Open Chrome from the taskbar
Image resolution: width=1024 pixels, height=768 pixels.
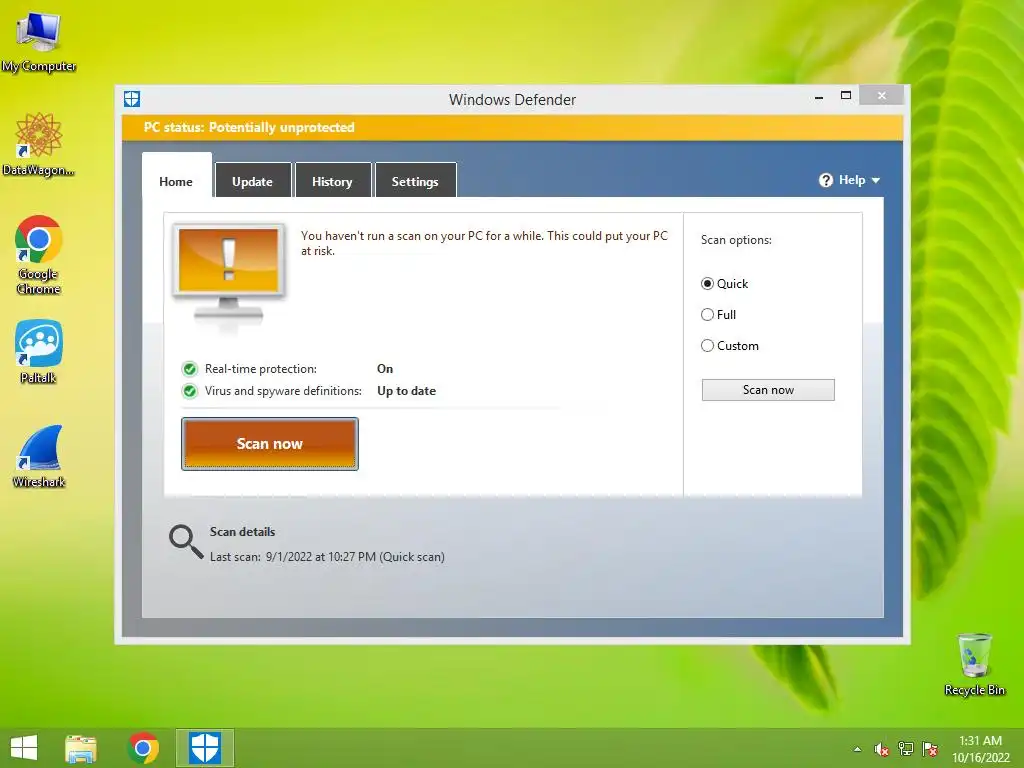(143, 748)
